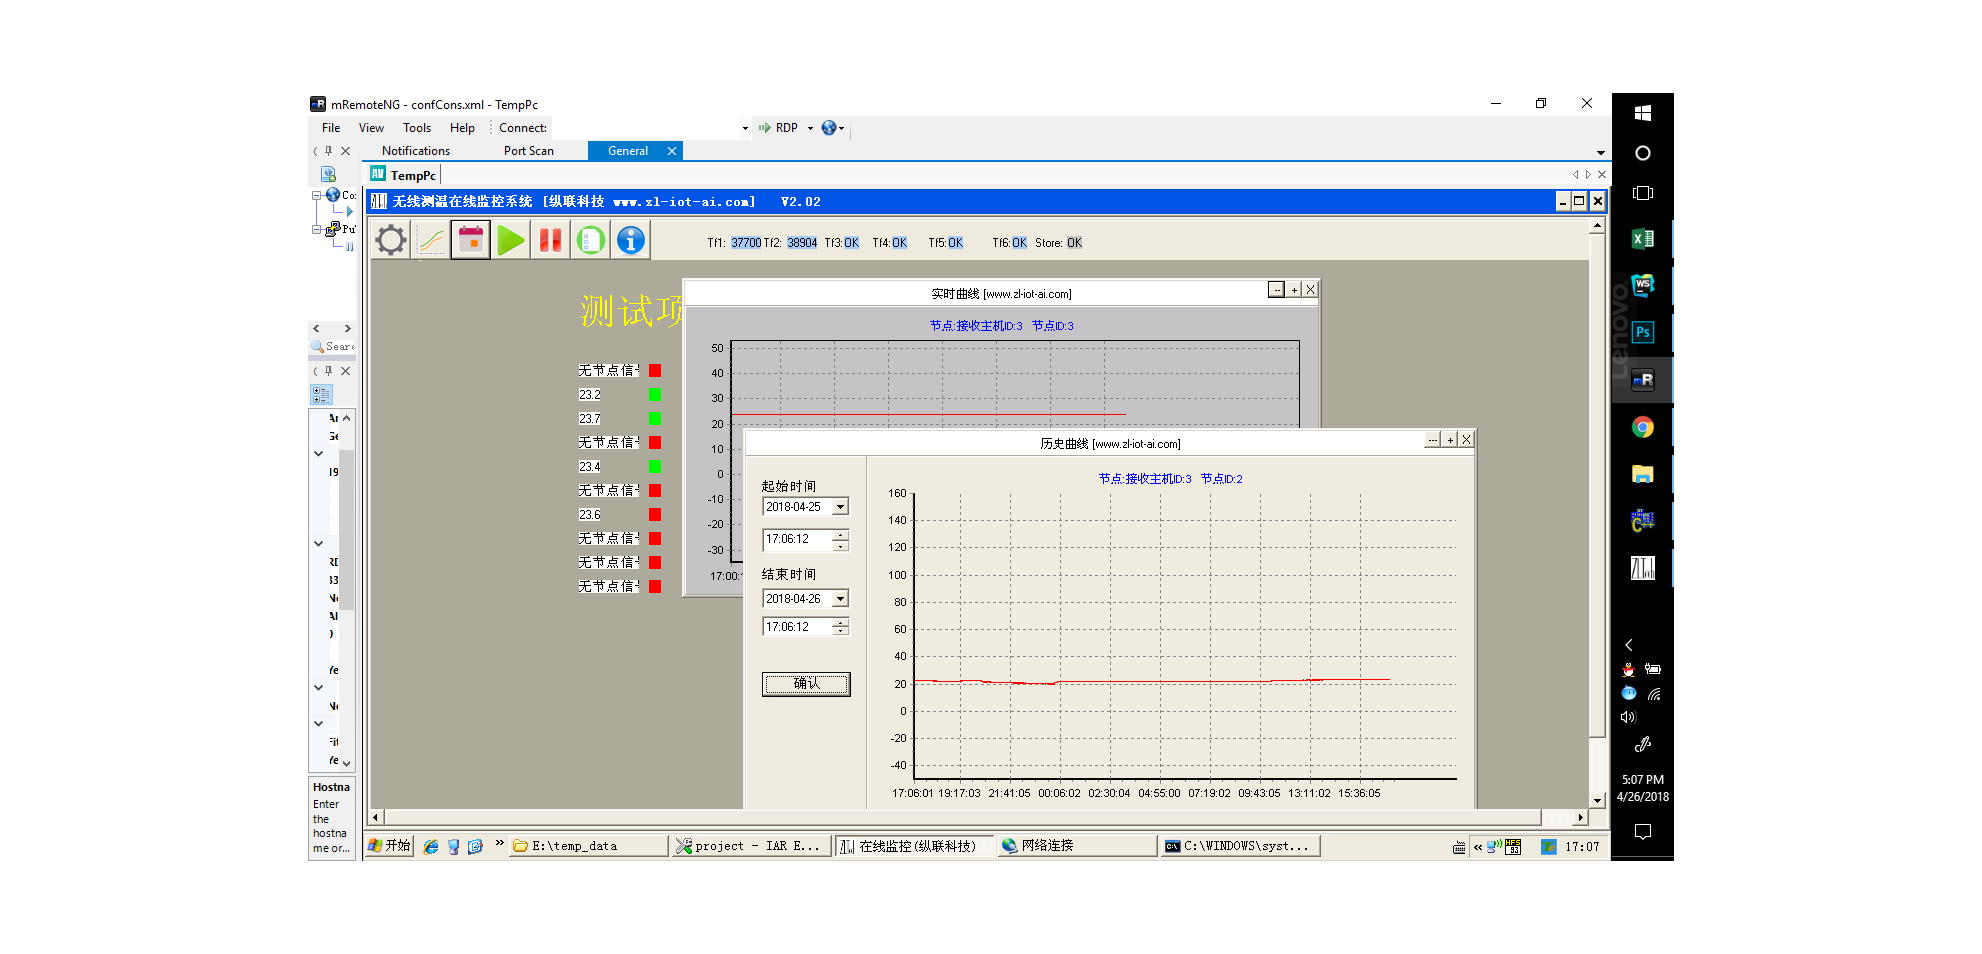Open the real-time curve chart tool
Screen dimensions: 1982x954
click(x=431, y=240)
